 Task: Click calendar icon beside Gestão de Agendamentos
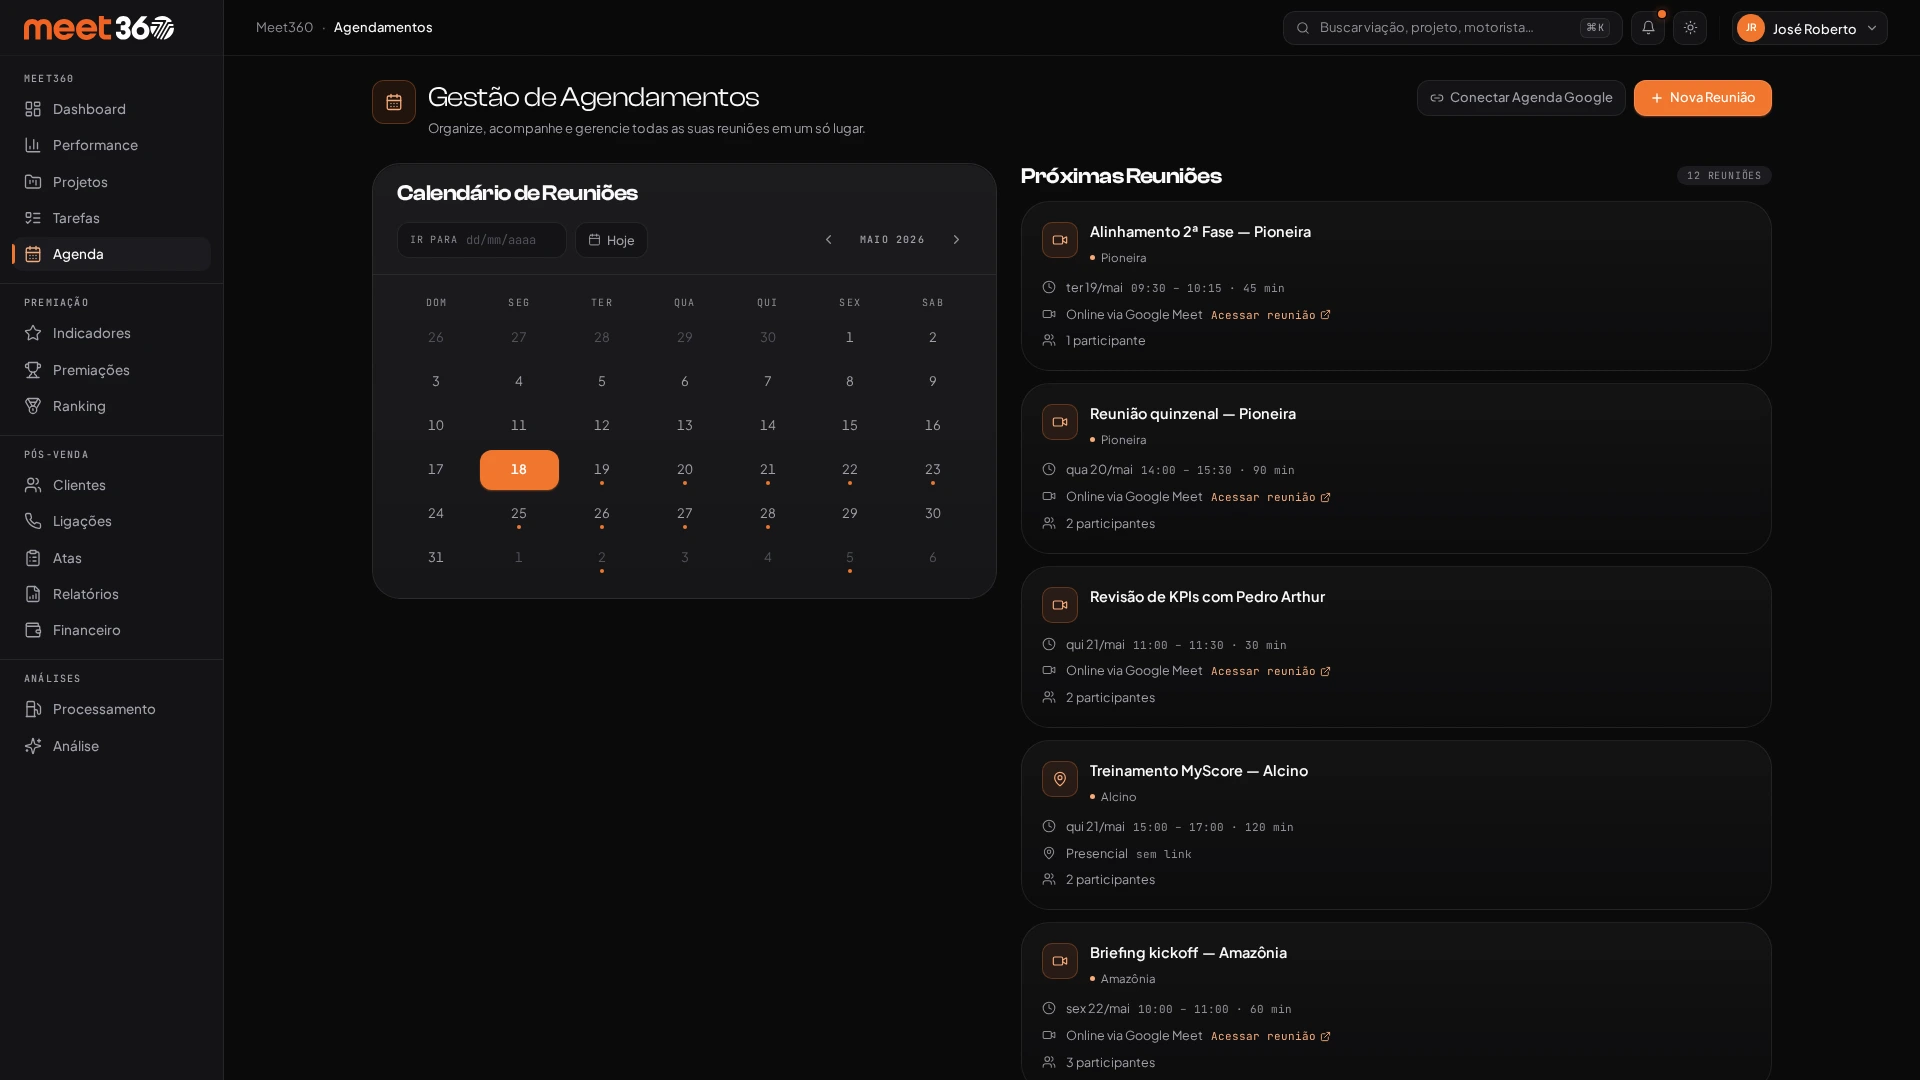394,102
